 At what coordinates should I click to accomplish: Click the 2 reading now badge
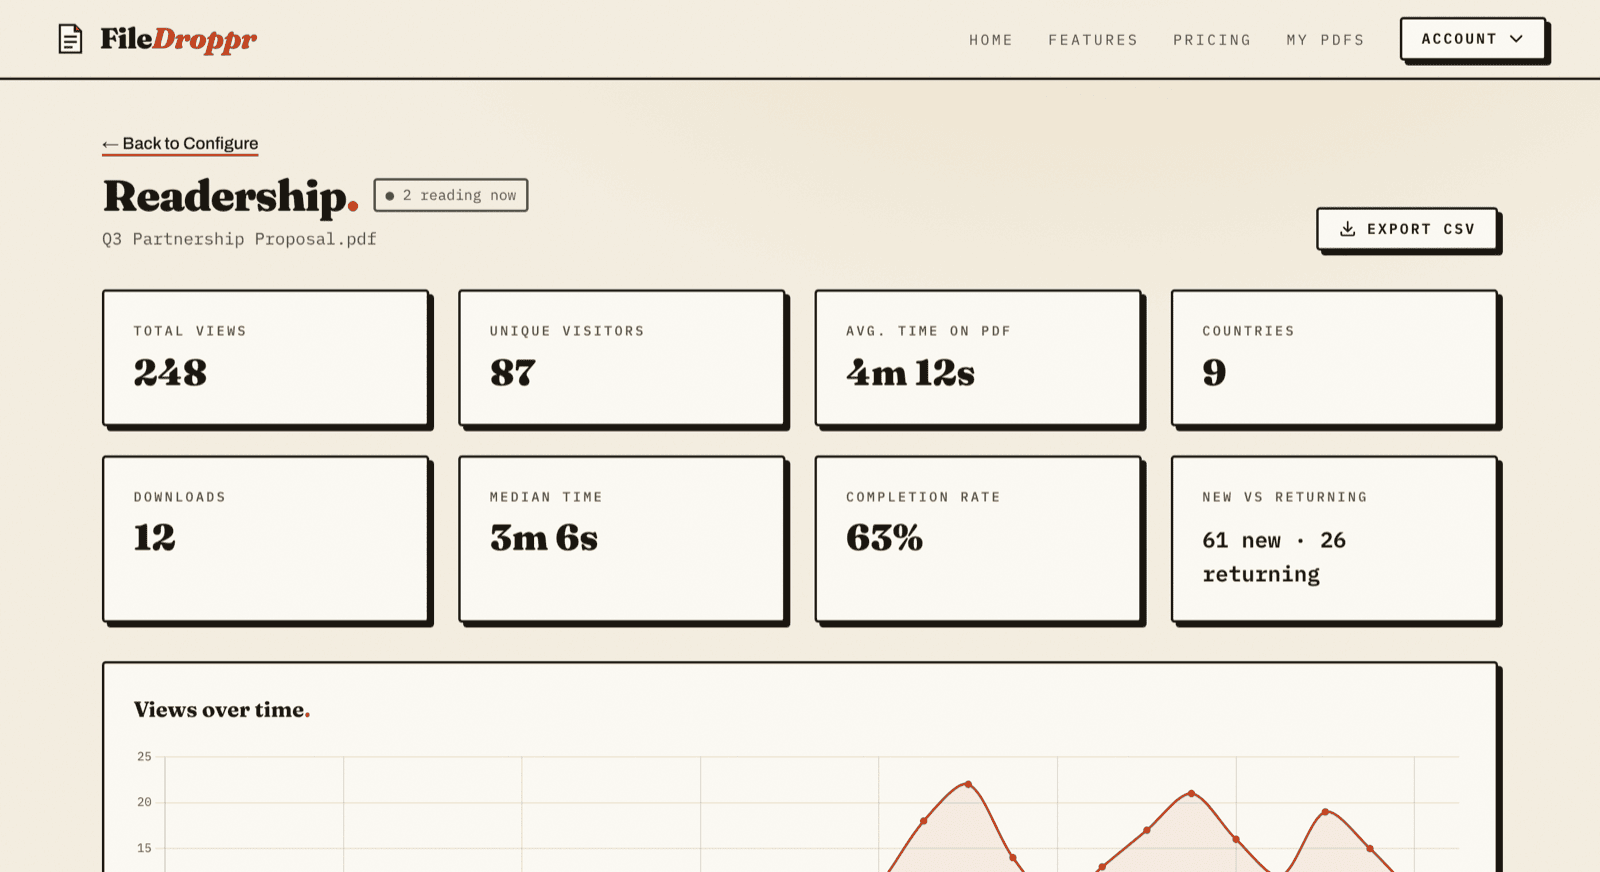[451, 195]
